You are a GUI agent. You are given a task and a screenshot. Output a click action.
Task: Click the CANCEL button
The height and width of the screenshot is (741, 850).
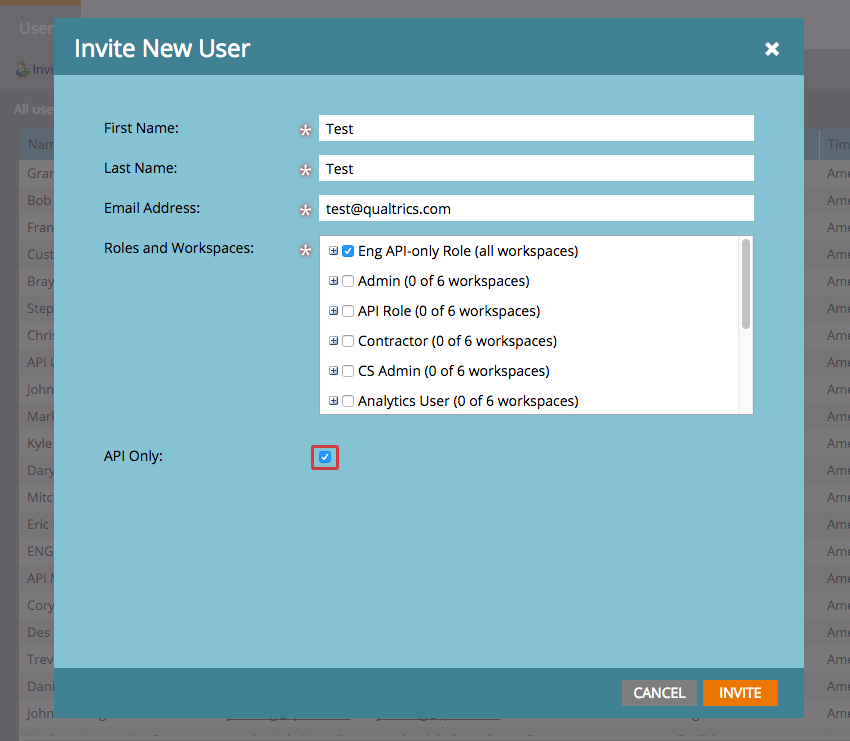pos(659,692)
